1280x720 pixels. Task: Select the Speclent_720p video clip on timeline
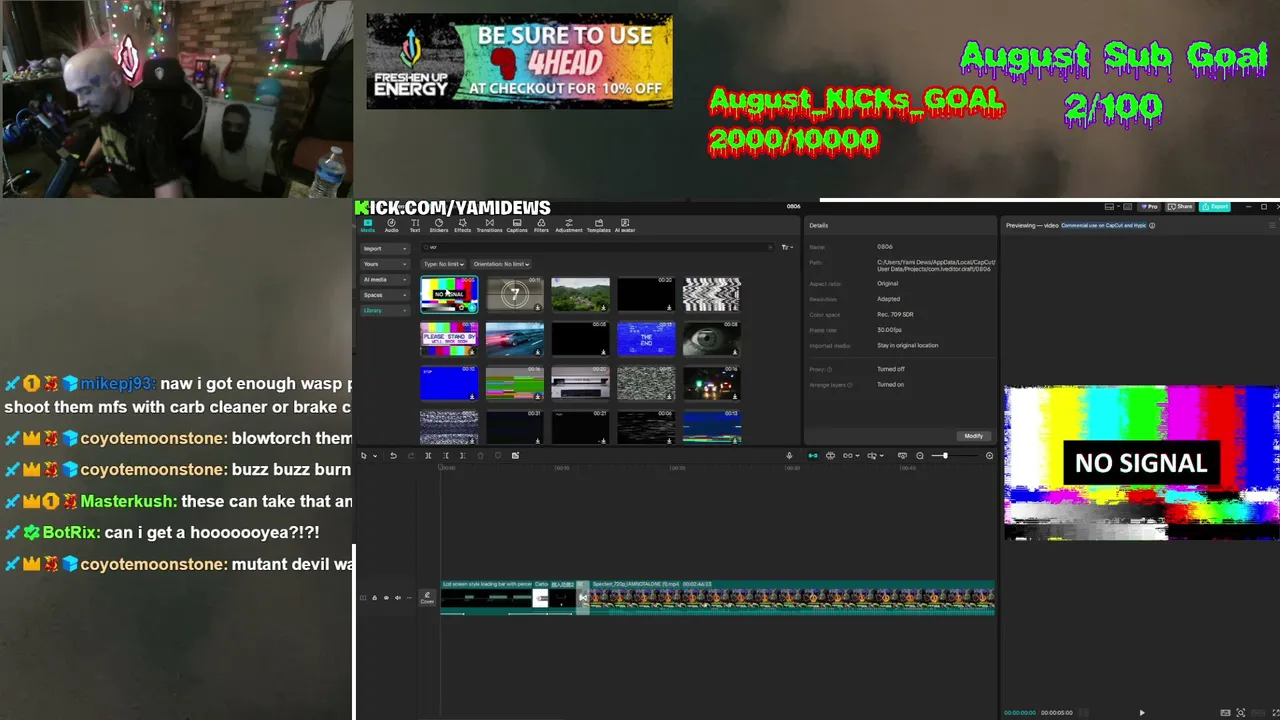(793, 597)
